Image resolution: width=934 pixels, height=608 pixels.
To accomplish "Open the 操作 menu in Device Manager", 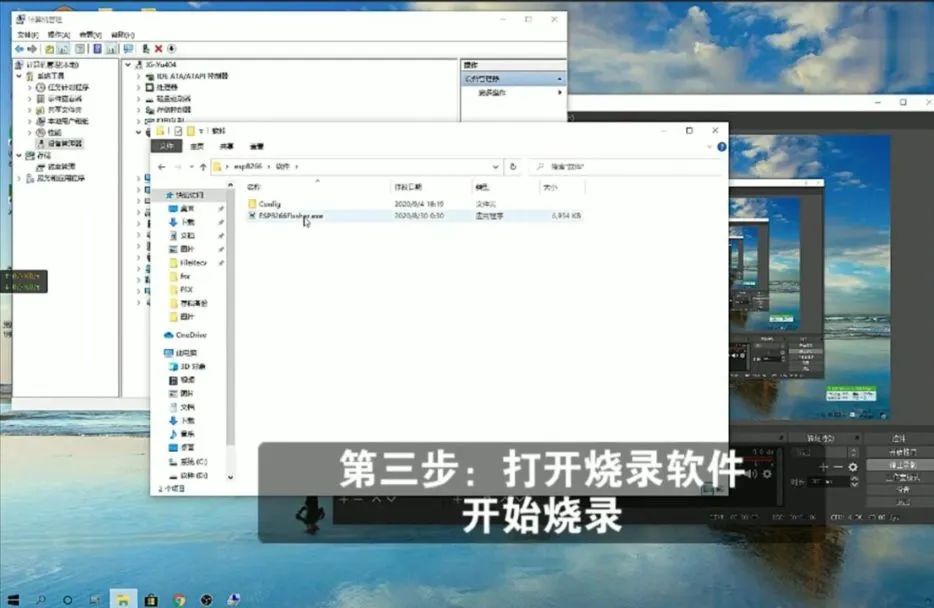I will [x=58, y=33].
